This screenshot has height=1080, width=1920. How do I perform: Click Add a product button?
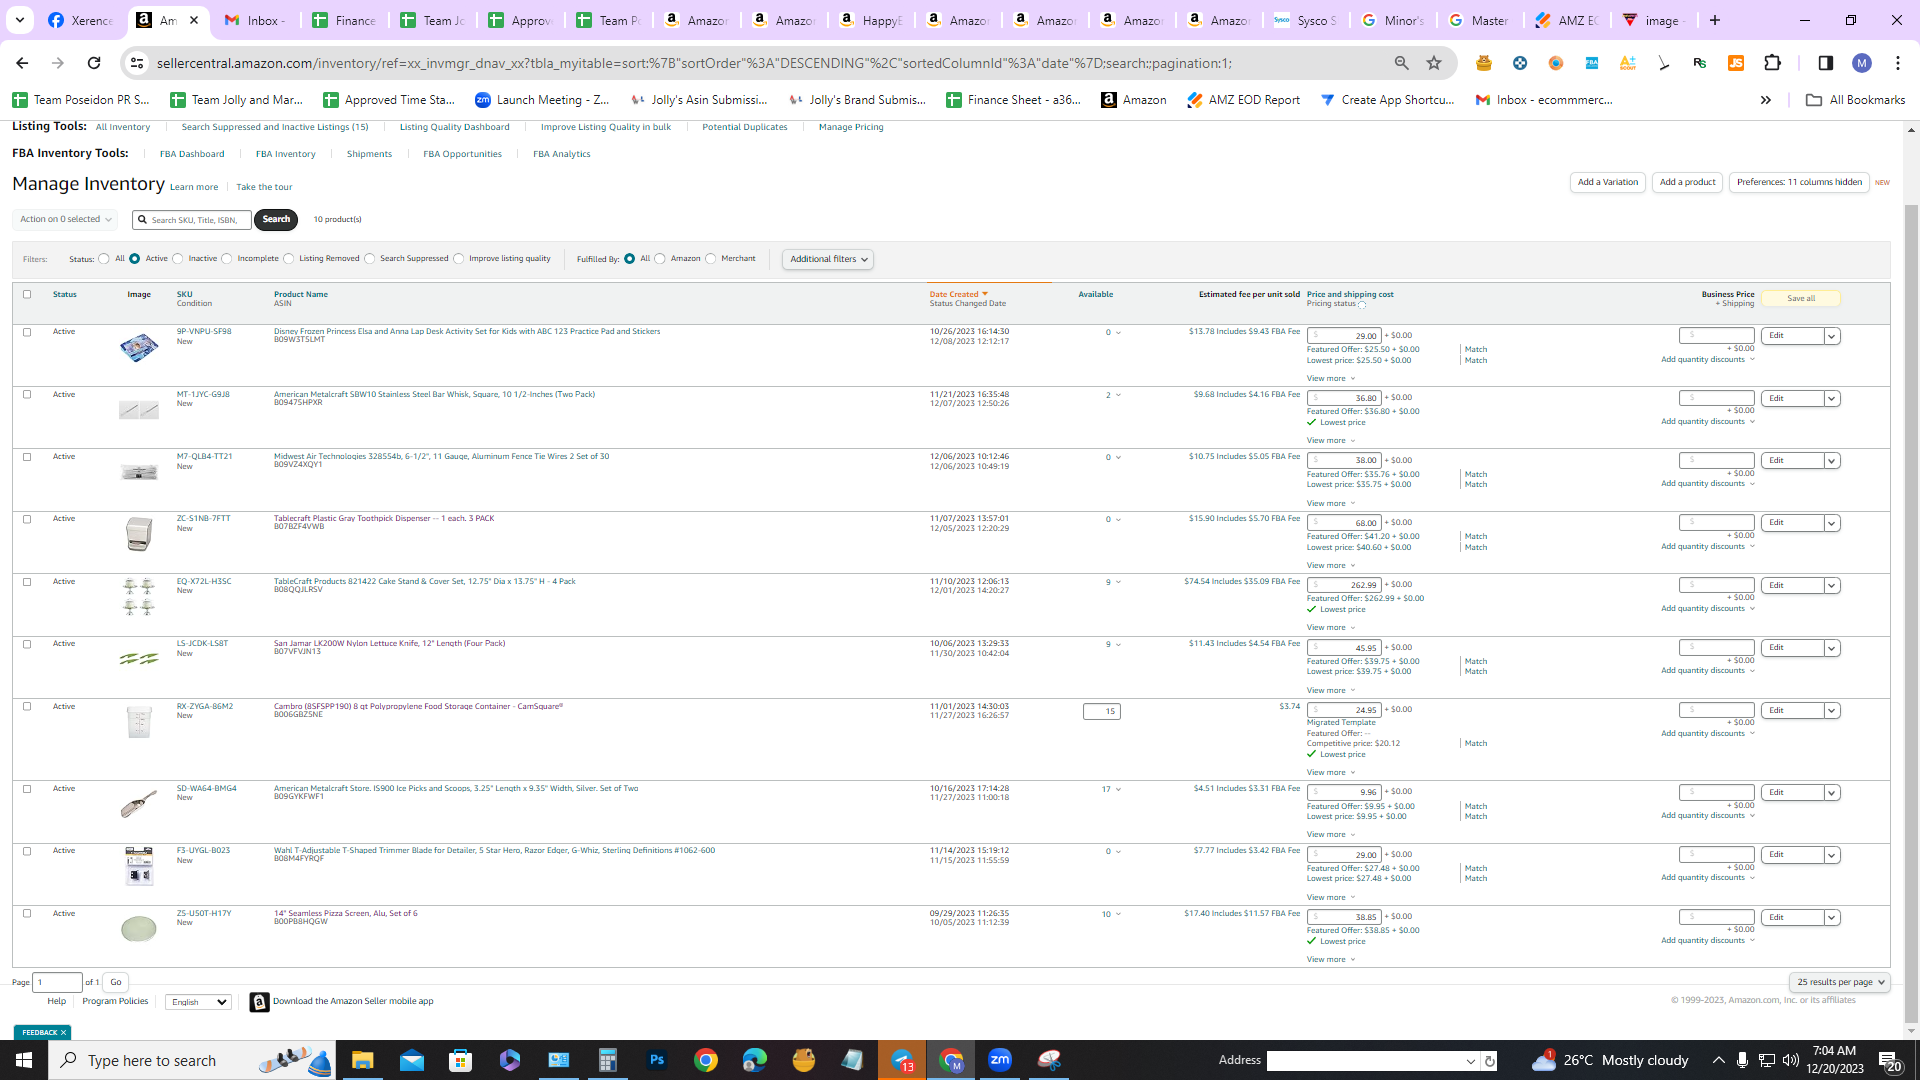tap(1687, 182)
